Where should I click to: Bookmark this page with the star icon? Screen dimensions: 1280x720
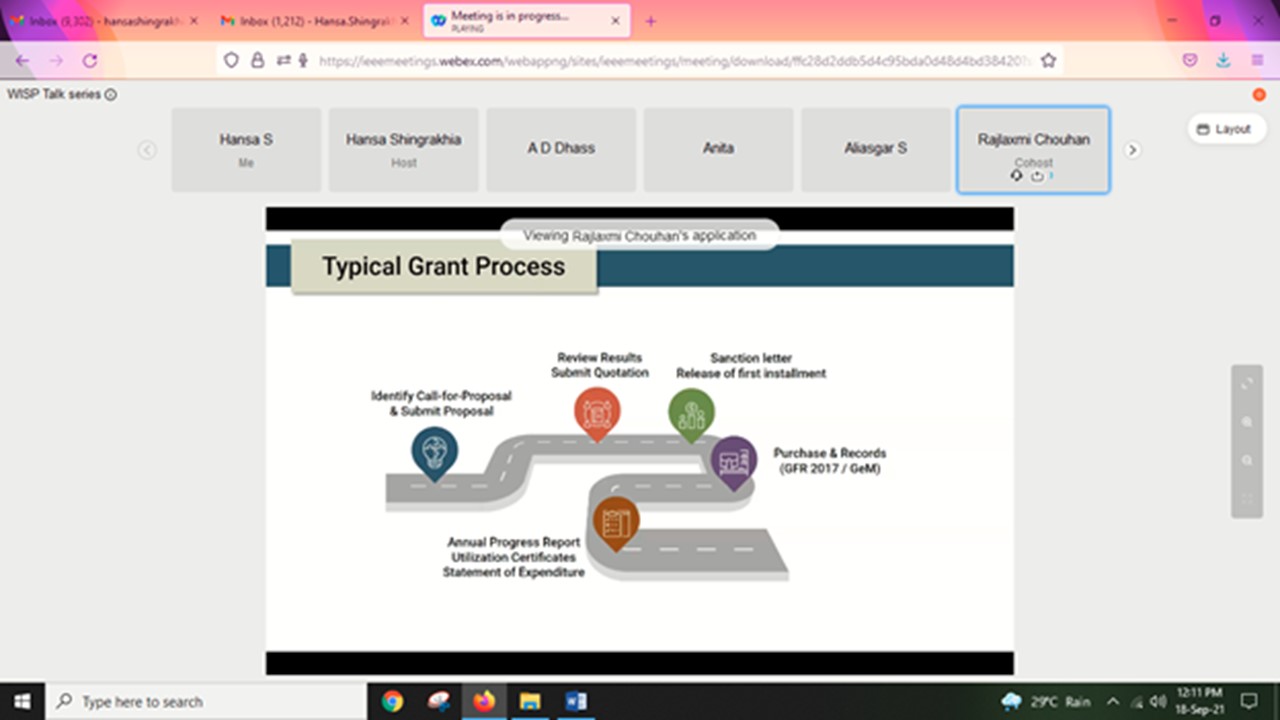click(1048, 60)
